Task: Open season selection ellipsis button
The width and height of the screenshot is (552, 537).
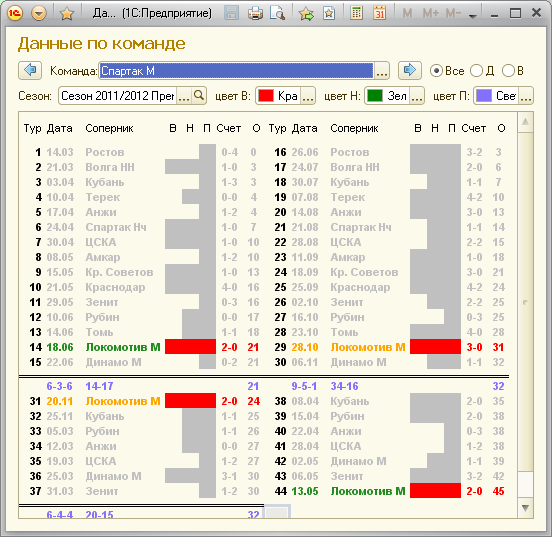Action: 184,96
